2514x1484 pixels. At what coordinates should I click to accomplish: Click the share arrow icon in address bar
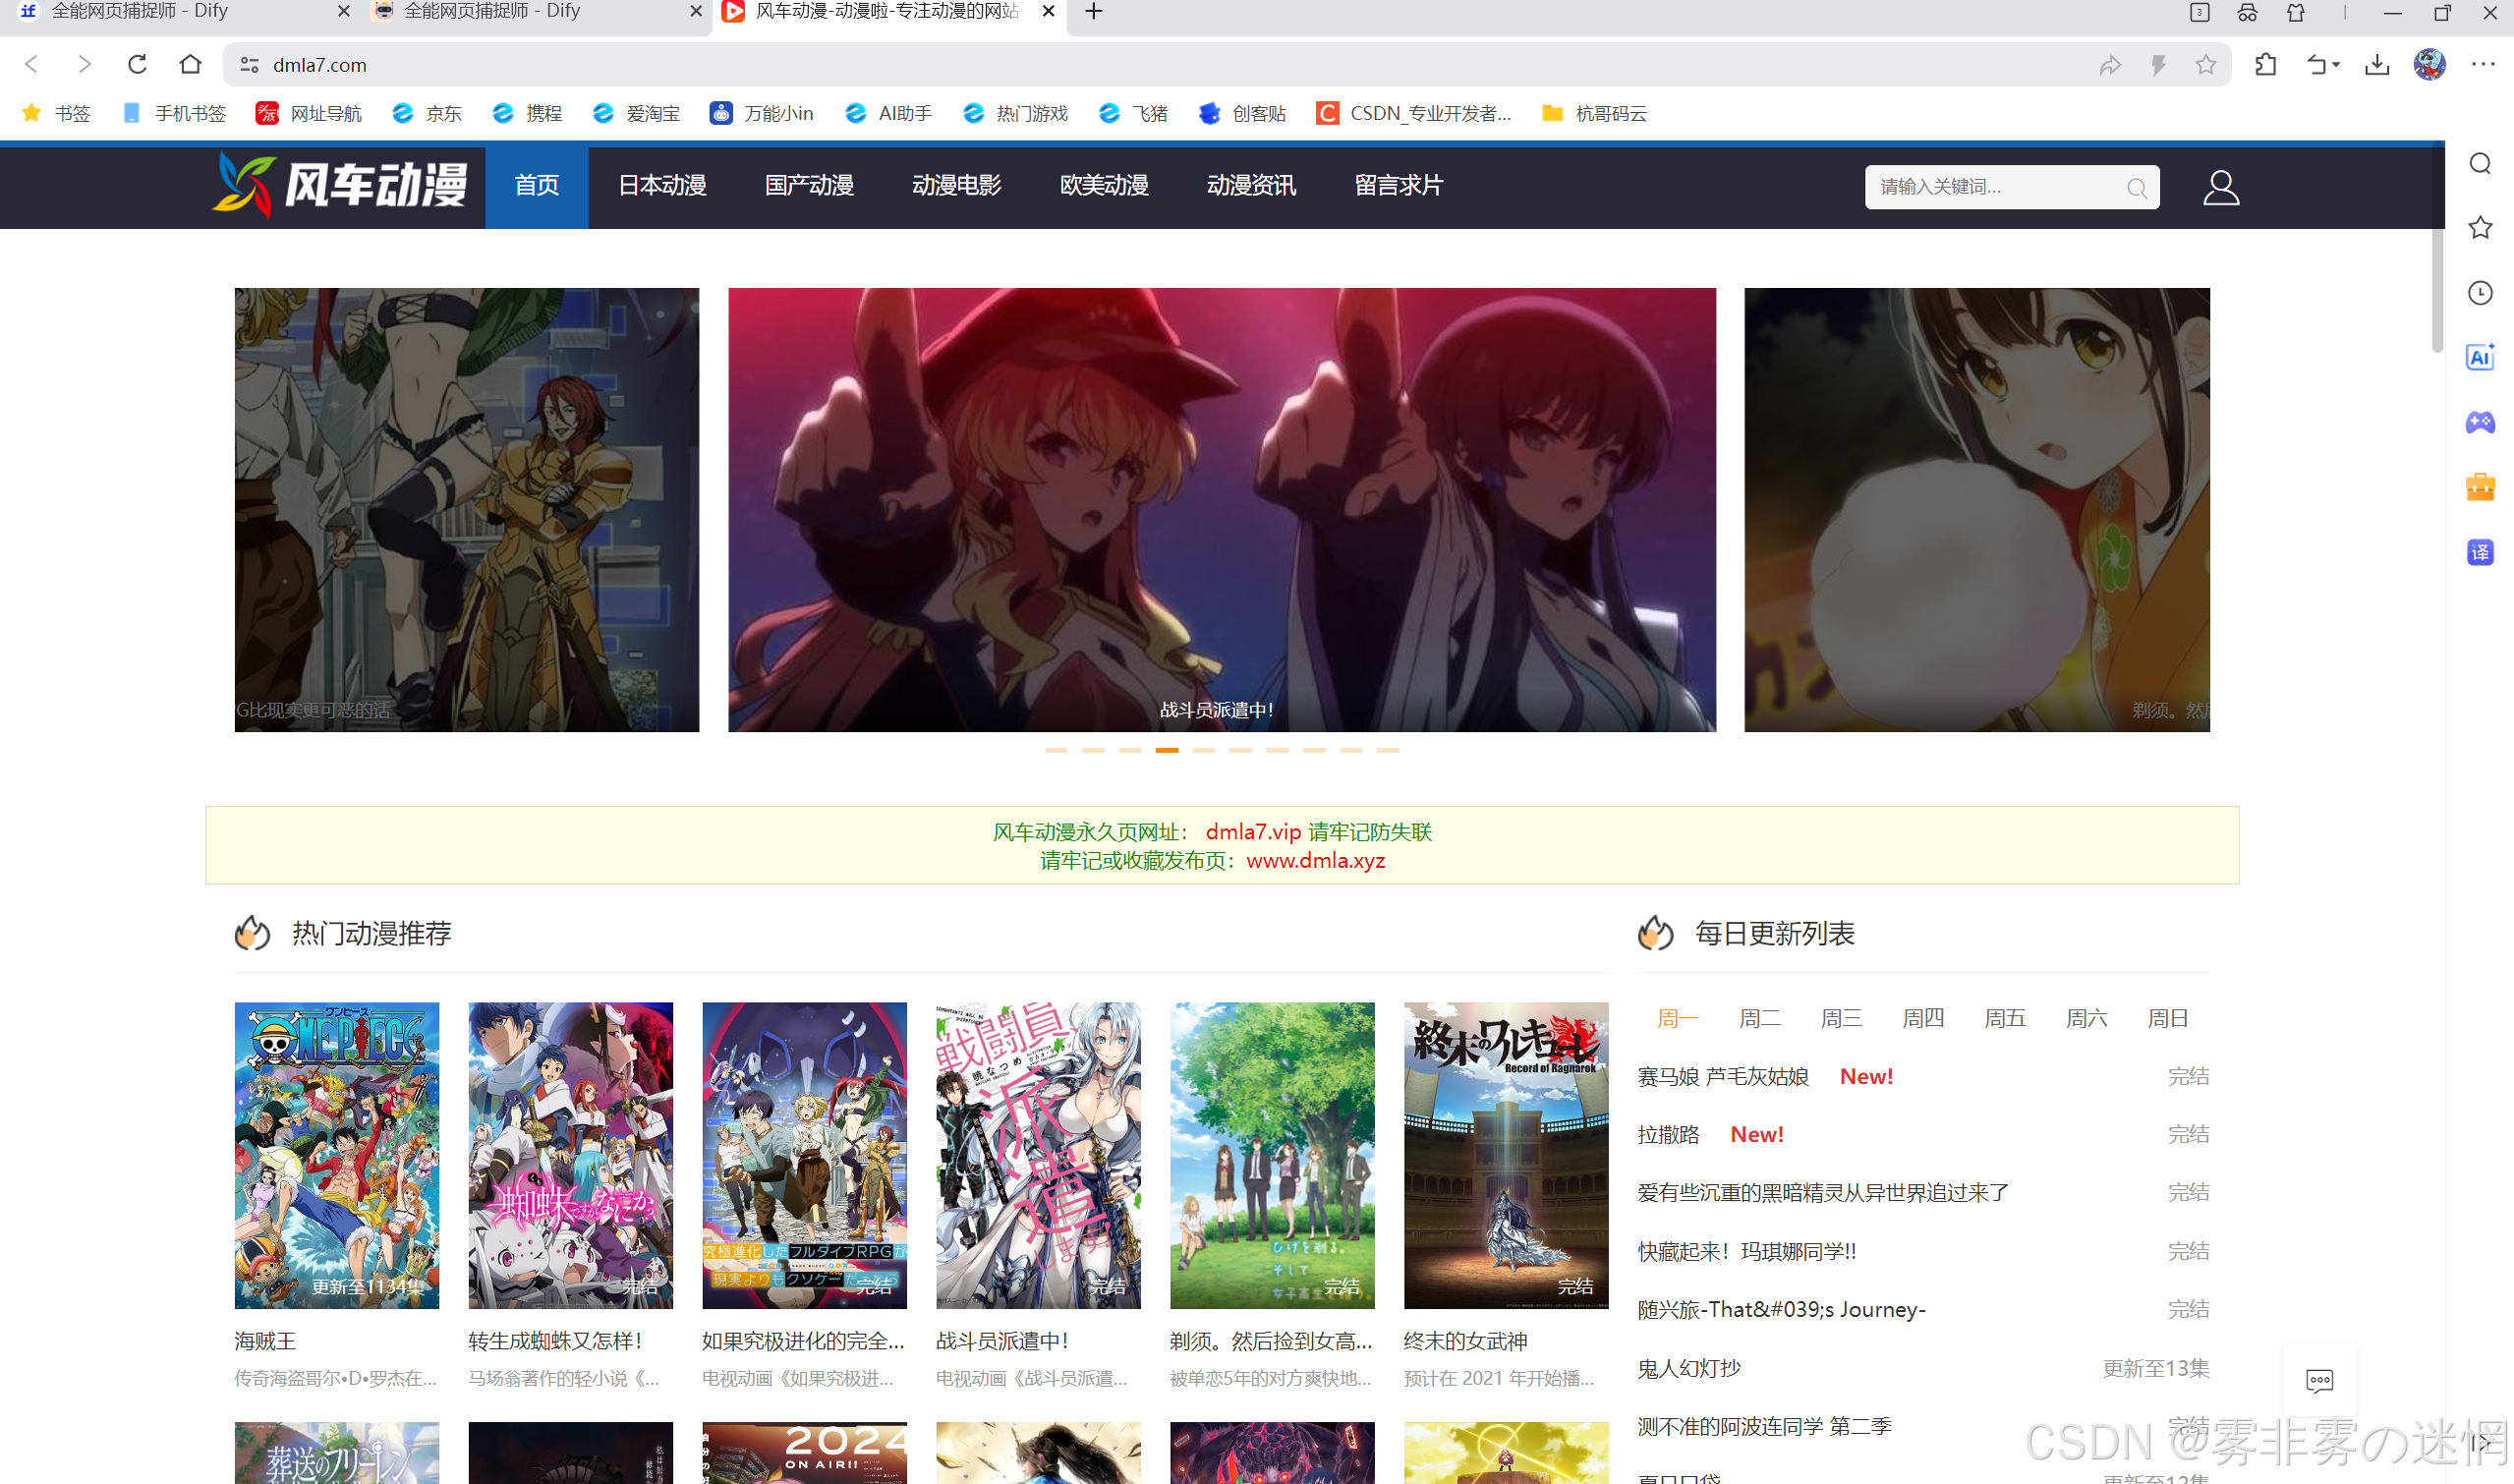[x=2110, y=65]
